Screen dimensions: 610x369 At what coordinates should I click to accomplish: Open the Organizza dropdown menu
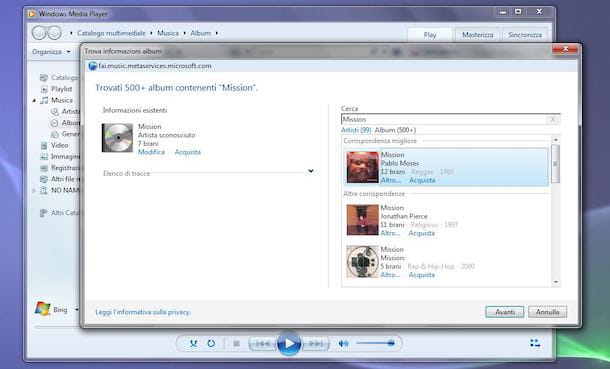coord(51,52)
